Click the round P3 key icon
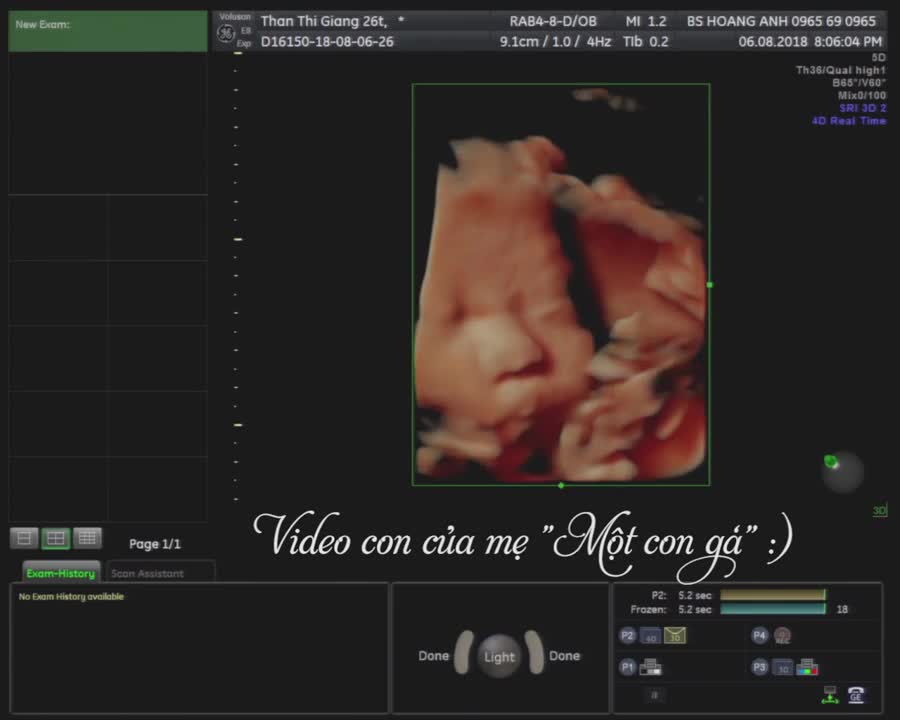Screen dimensions: 900x720 pos(759,667)
